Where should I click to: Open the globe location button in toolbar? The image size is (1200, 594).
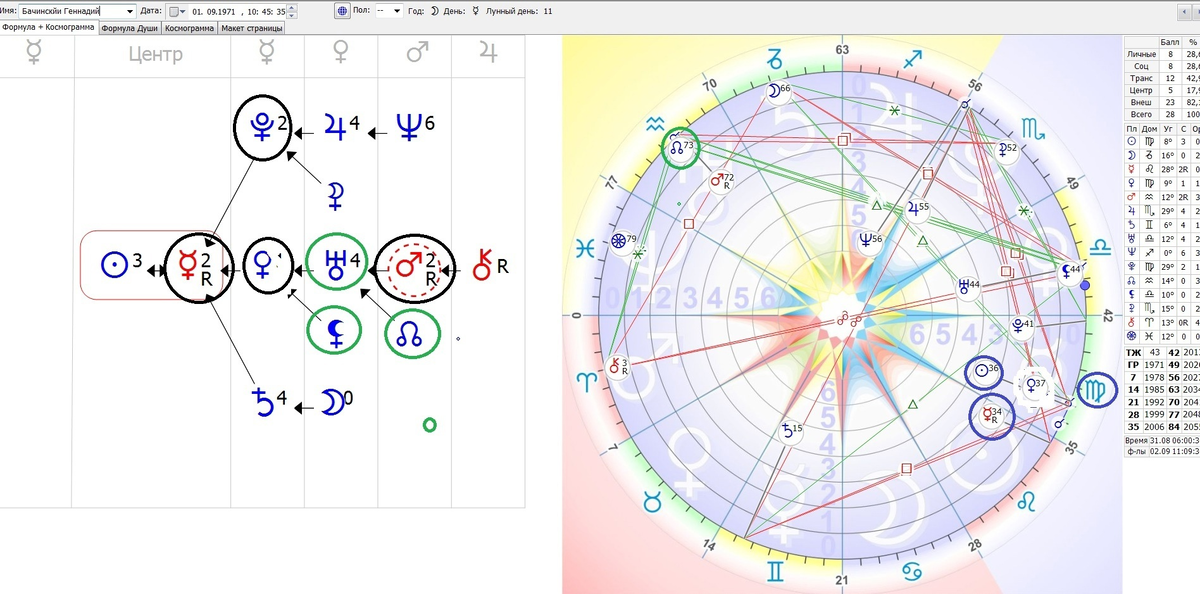343,11
